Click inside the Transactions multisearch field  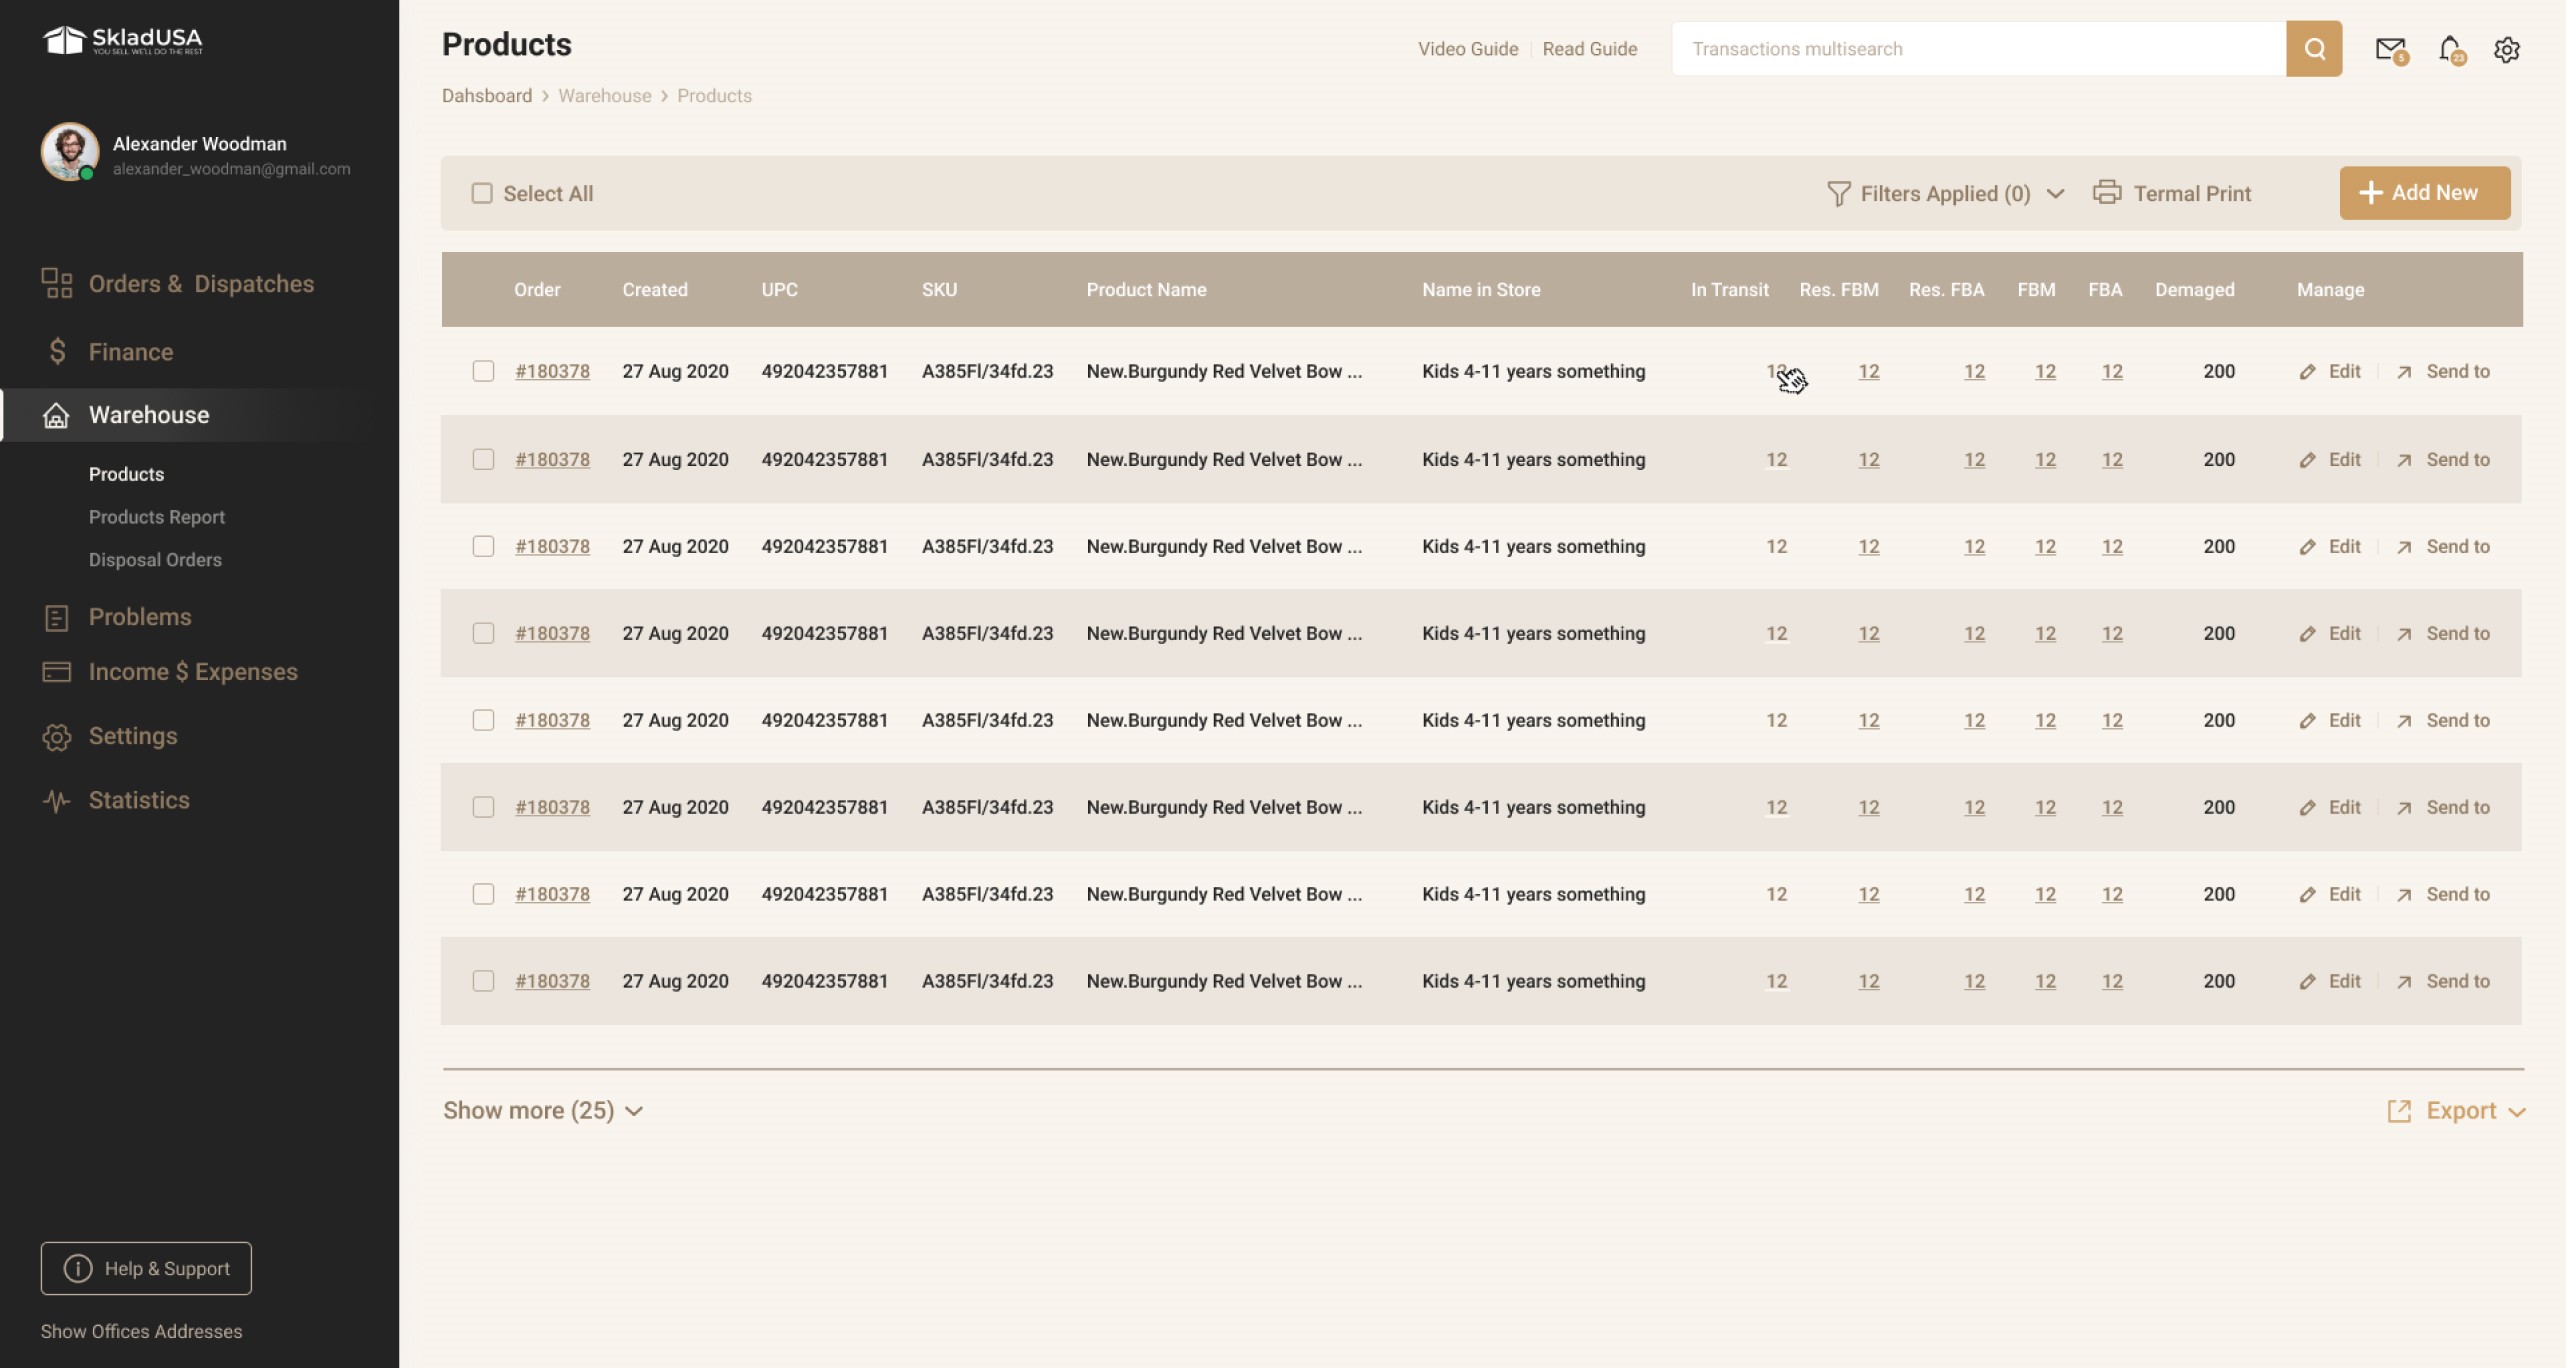1980,48
